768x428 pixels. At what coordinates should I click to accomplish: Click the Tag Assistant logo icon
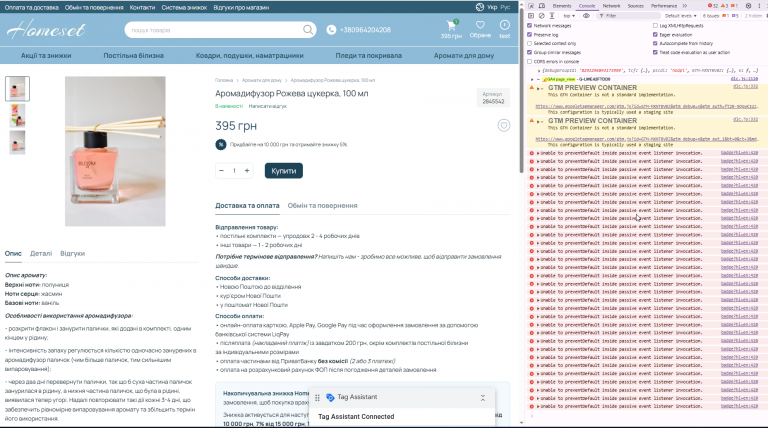[x=330, y=398]
